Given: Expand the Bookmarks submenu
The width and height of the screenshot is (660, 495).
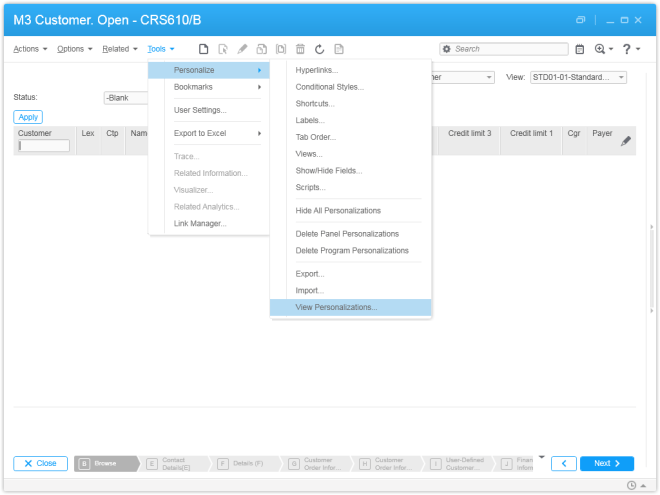Looking at the screenshot, I should coord(209,87).
